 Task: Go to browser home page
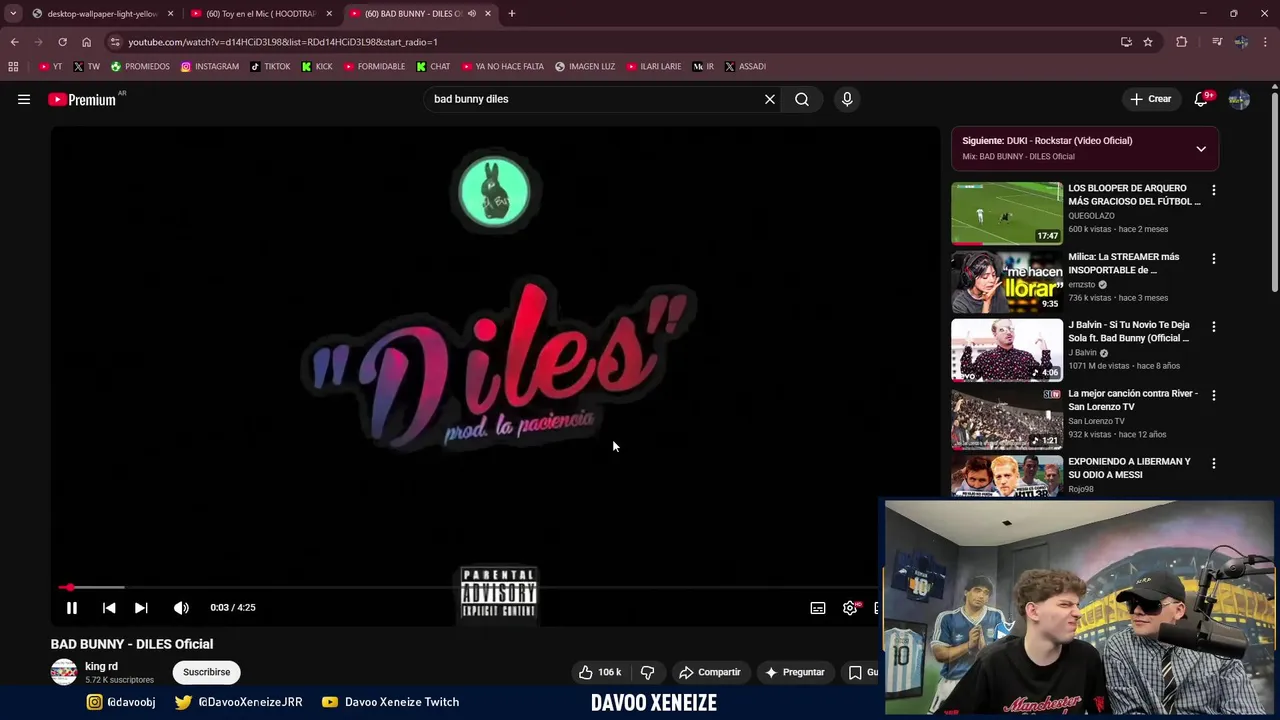pos(86,42)
